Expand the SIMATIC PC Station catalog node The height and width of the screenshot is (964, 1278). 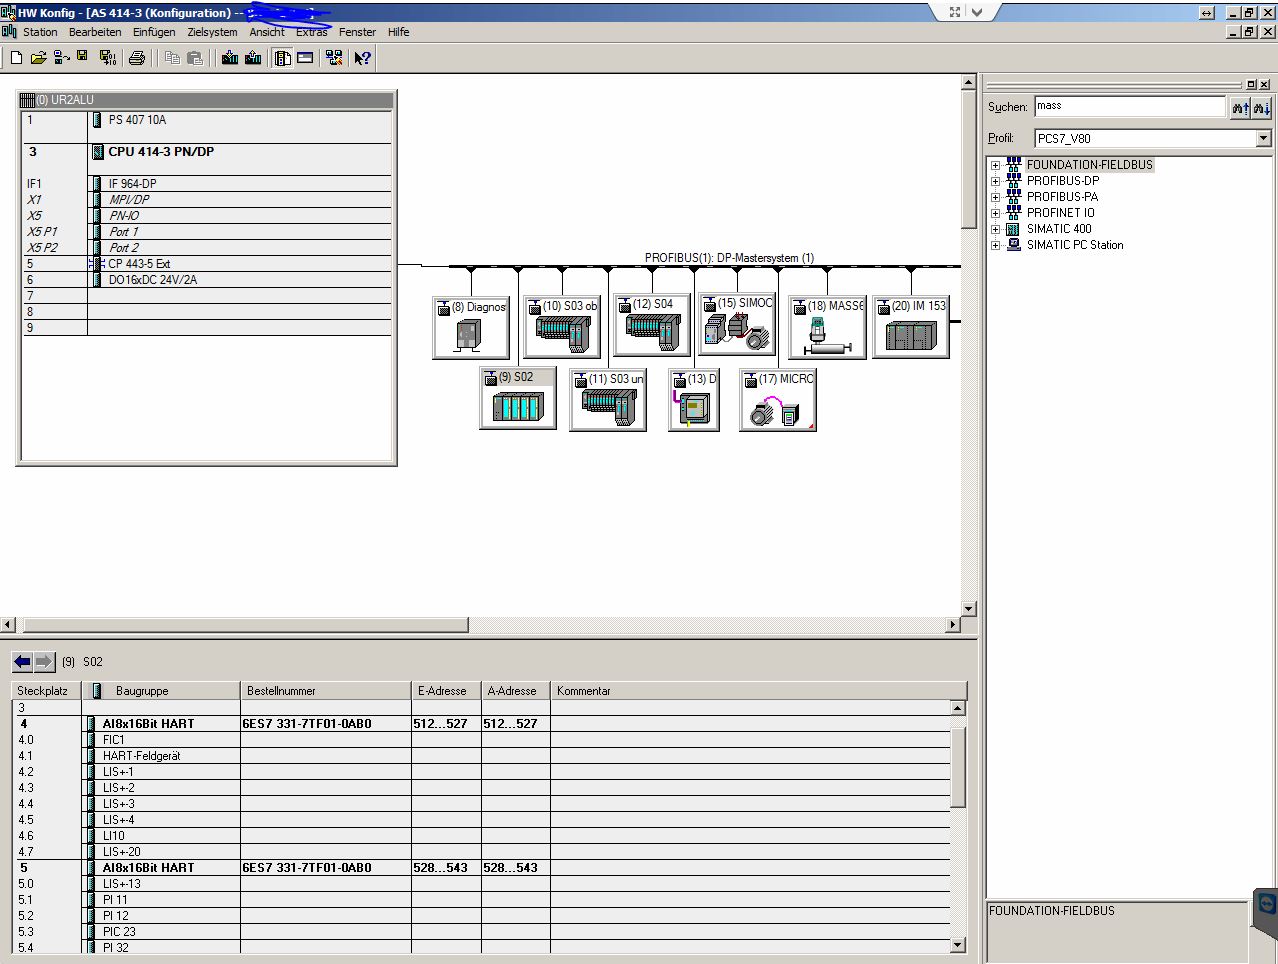995,245
